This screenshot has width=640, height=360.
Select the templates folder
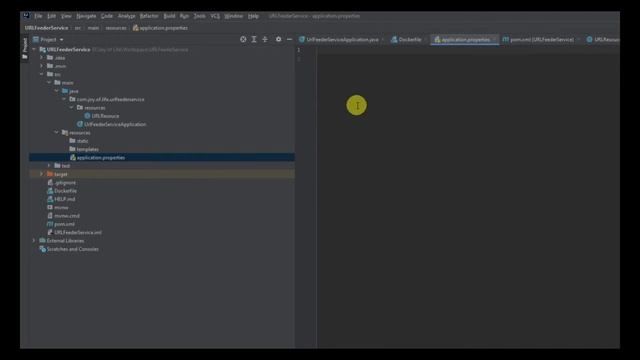(x=84, y=149)
